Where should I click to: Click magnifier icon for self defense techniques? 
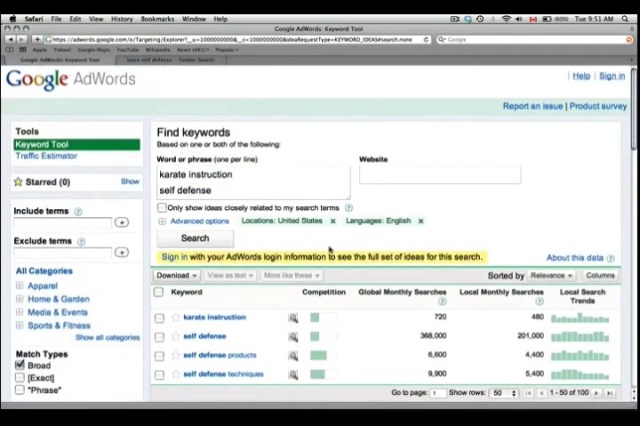point(293,375)
